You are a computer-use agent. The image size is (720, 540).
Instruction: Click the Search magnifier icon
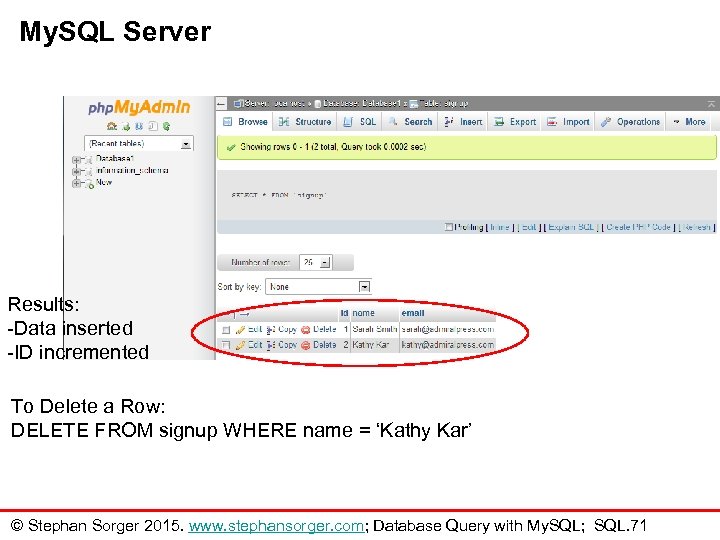[x=393, y=122]
